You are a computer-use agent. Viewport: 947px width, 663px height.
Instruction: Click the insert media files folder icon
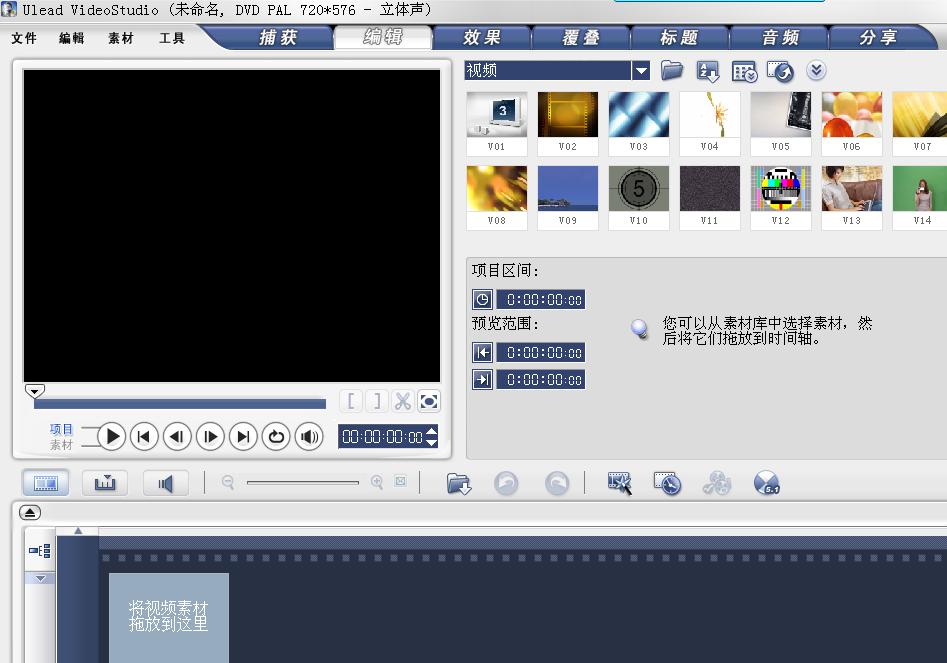click(x=459, y=484)
